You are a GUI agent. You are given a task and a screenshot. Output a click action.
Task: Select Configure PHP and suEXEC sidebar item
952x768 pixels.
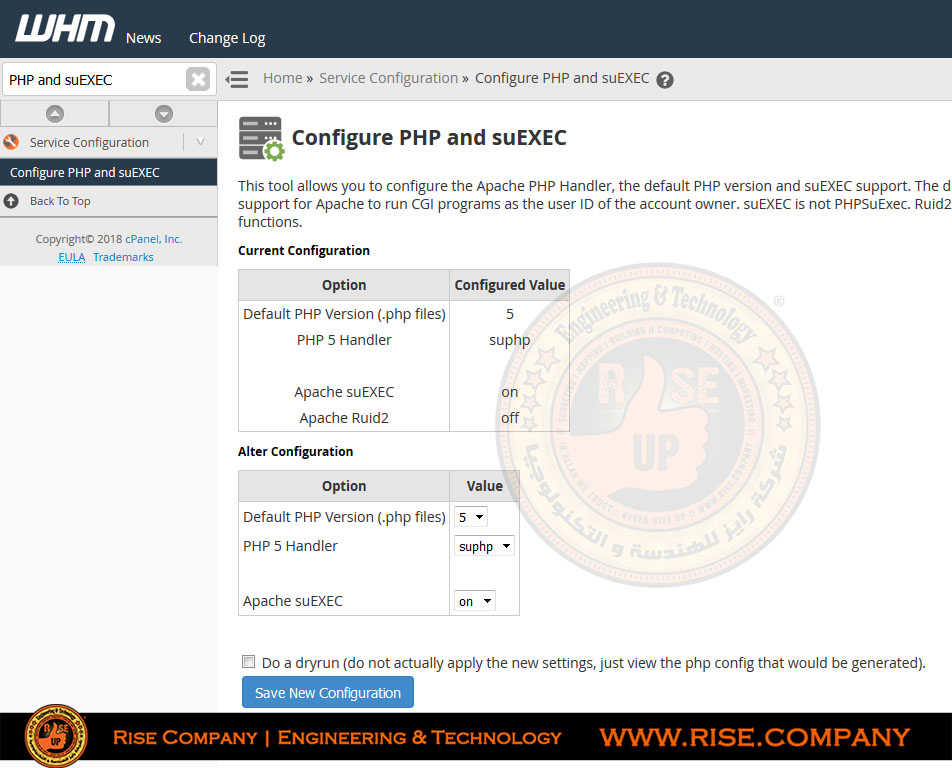109,172
